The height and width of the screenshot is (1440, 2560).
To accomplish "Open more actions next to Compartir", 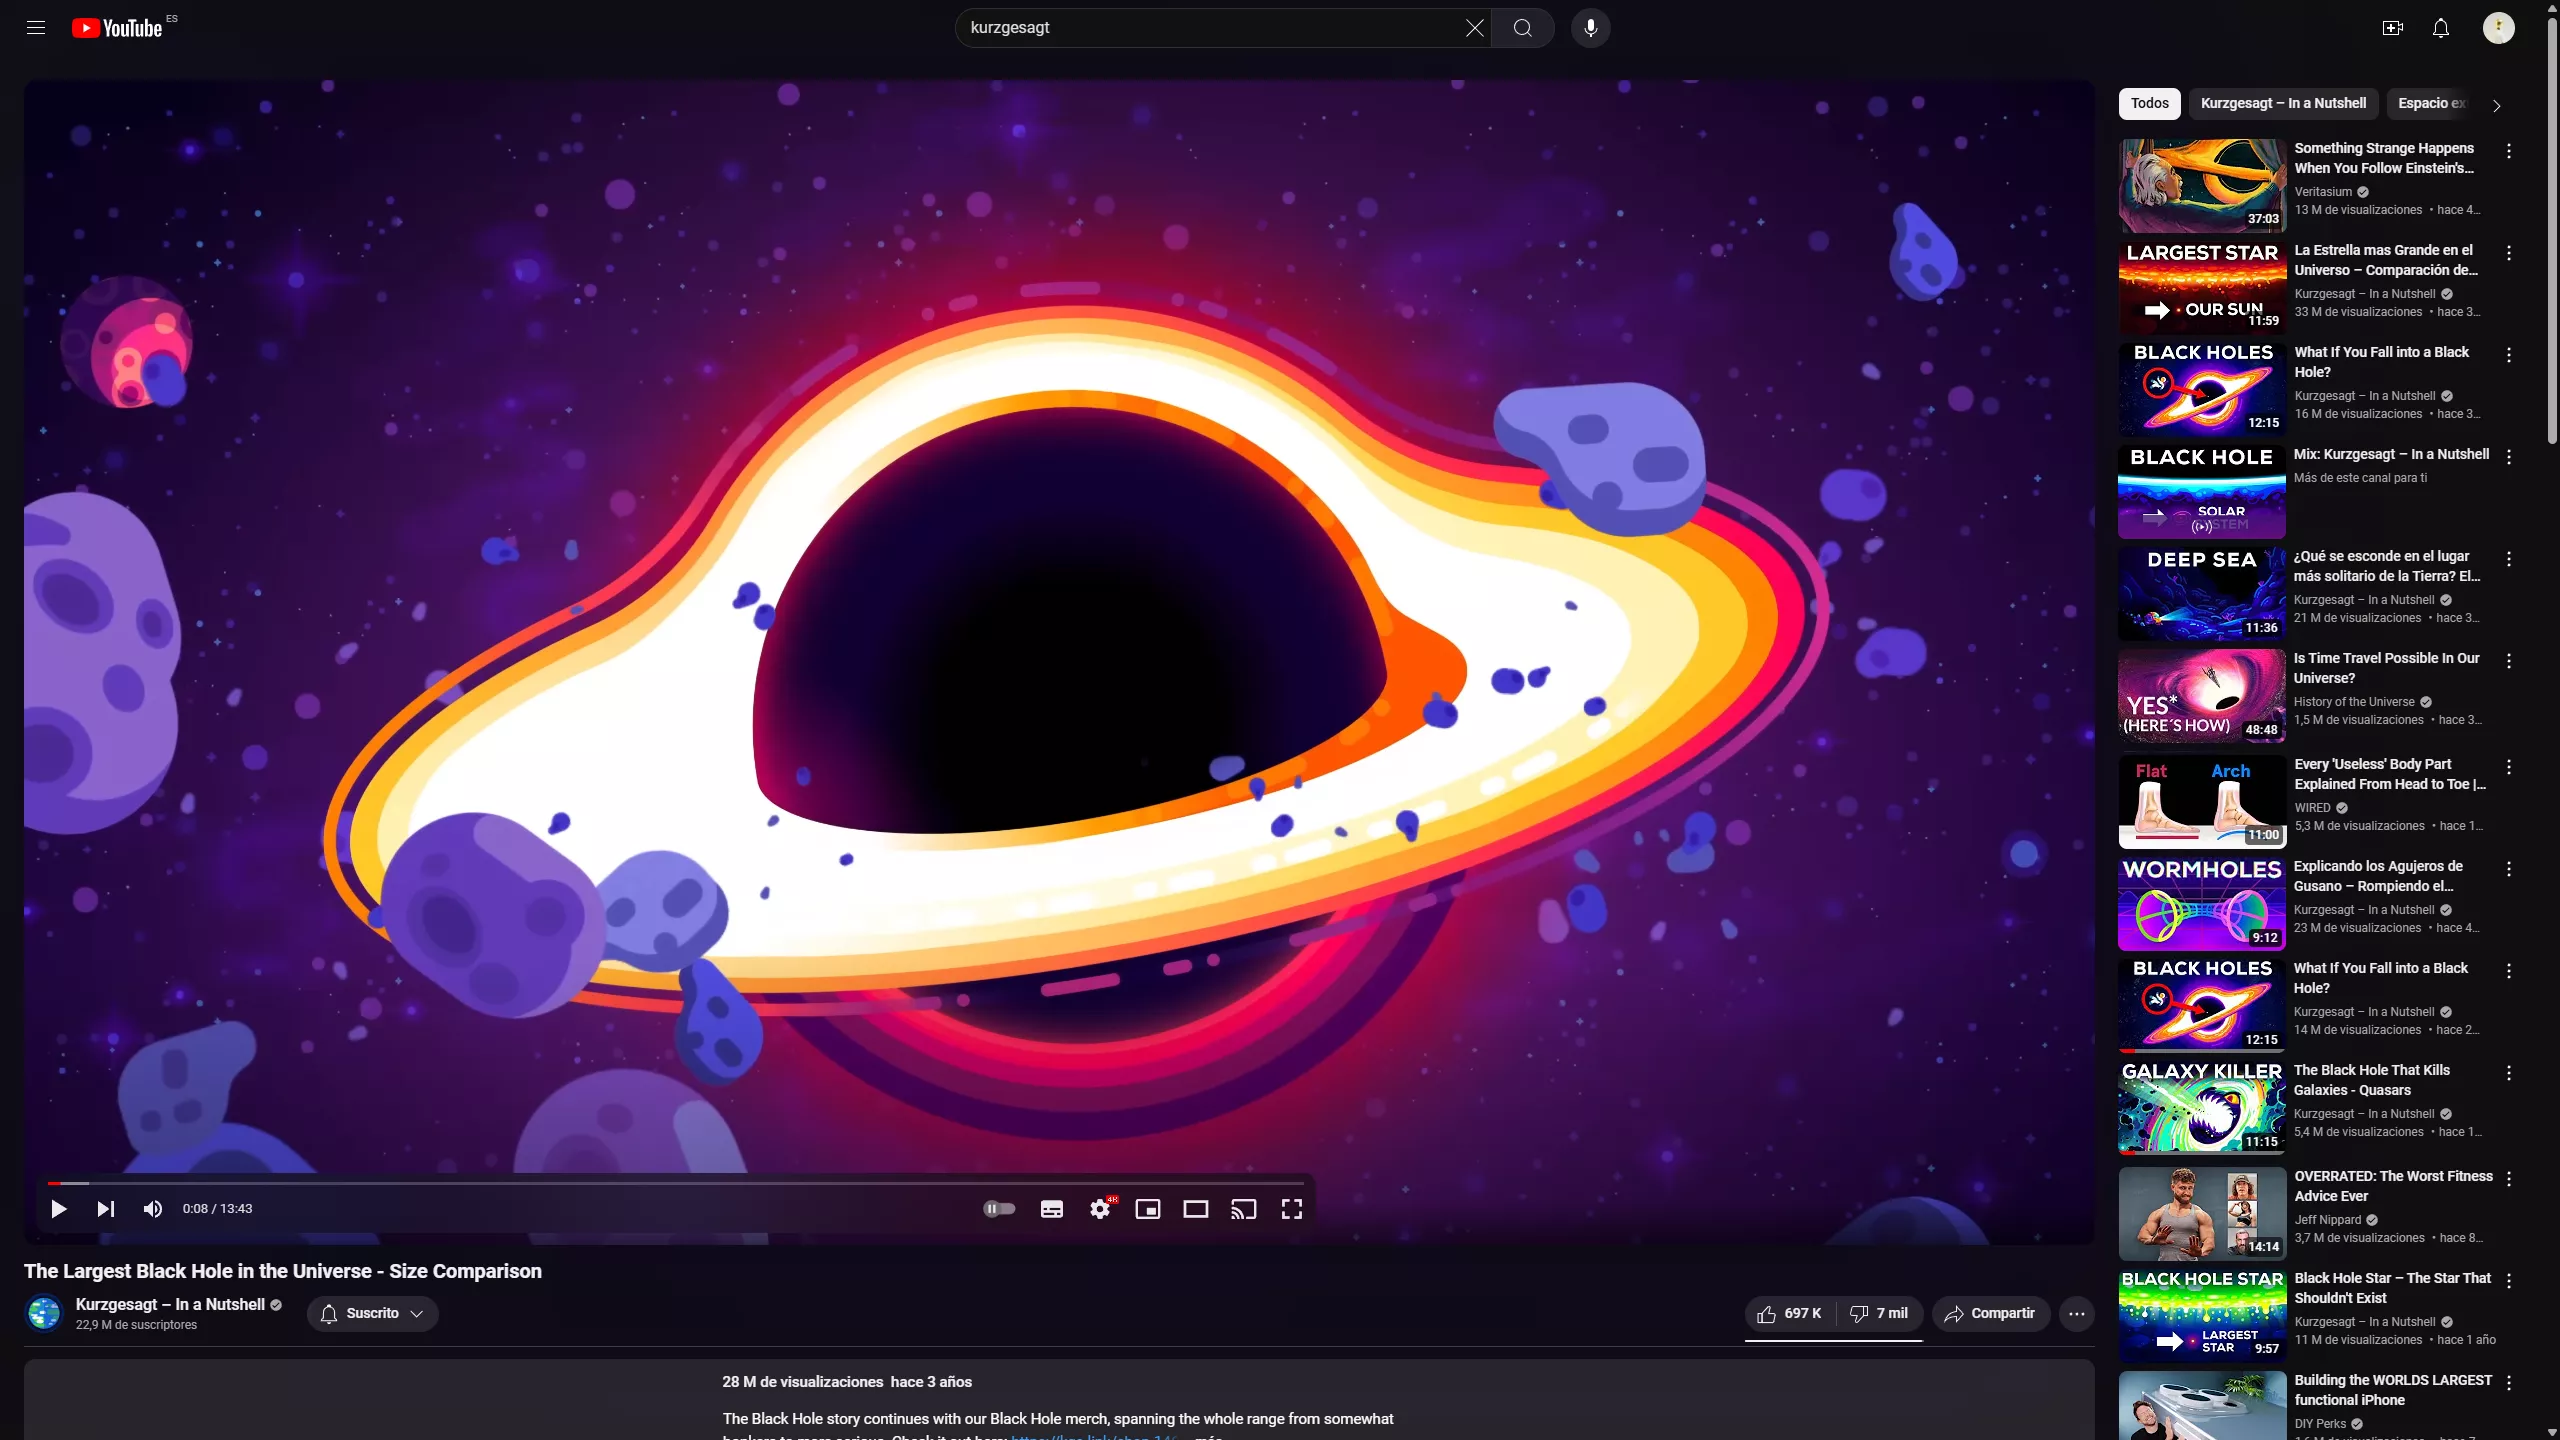I will [2076, 1313].
